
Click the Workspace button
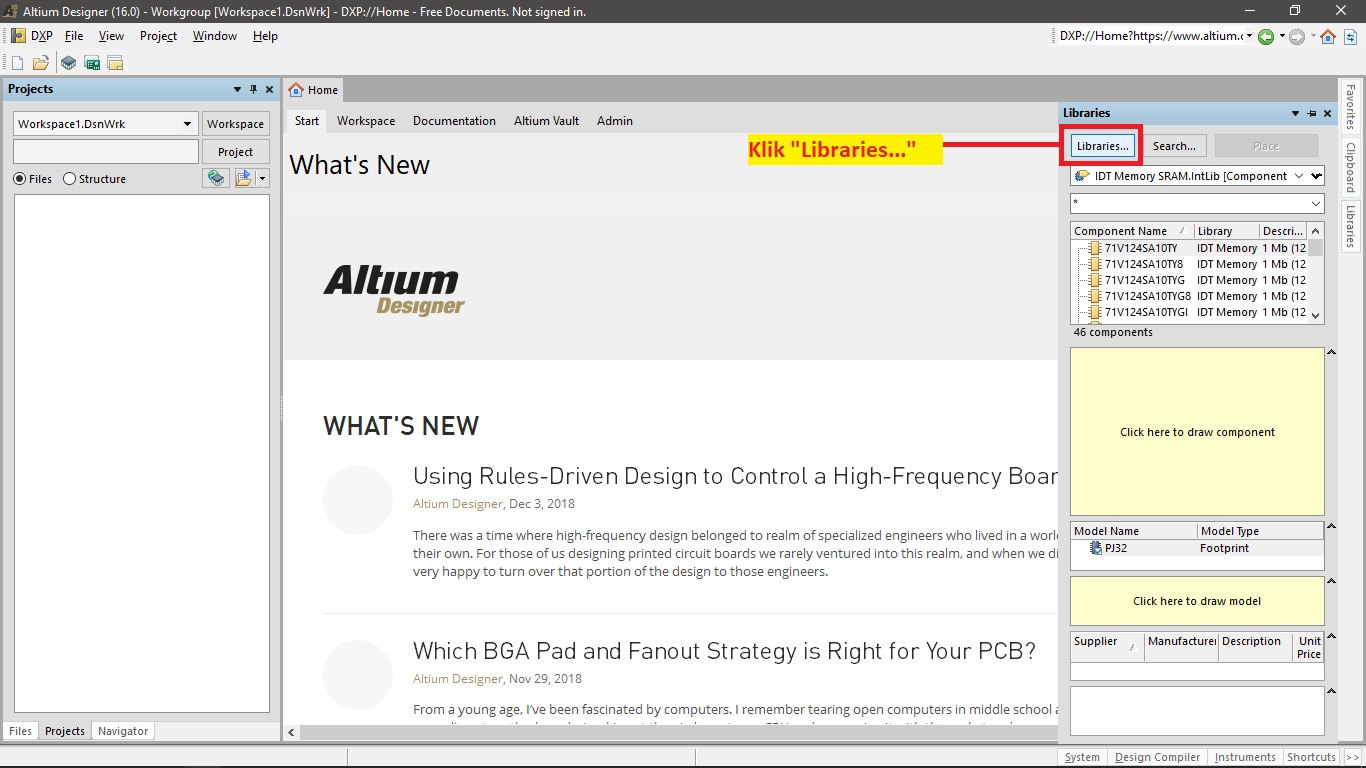point(236,124)
